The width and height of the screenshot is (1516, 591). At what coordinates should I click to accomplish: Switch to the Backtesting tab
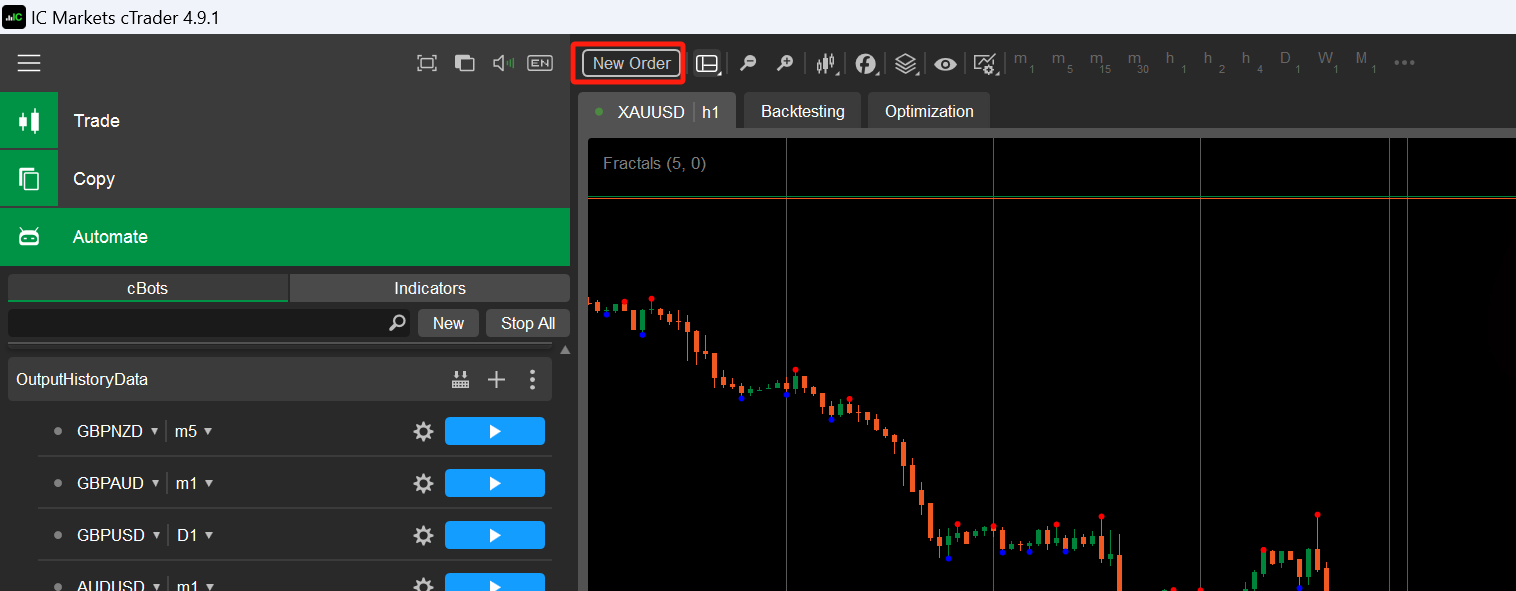point(803,111)
